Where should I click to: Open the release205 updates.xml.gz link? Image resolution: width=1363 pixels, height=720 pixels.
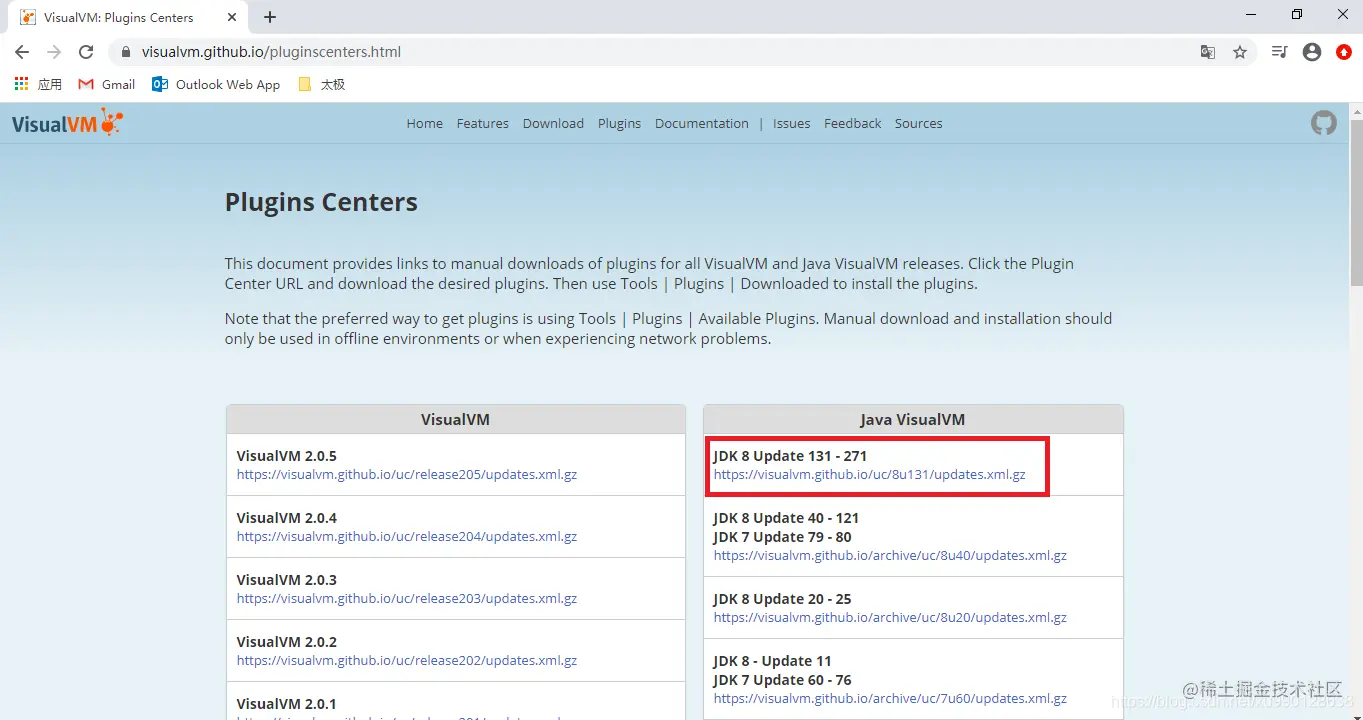click(x=407, y=475)
